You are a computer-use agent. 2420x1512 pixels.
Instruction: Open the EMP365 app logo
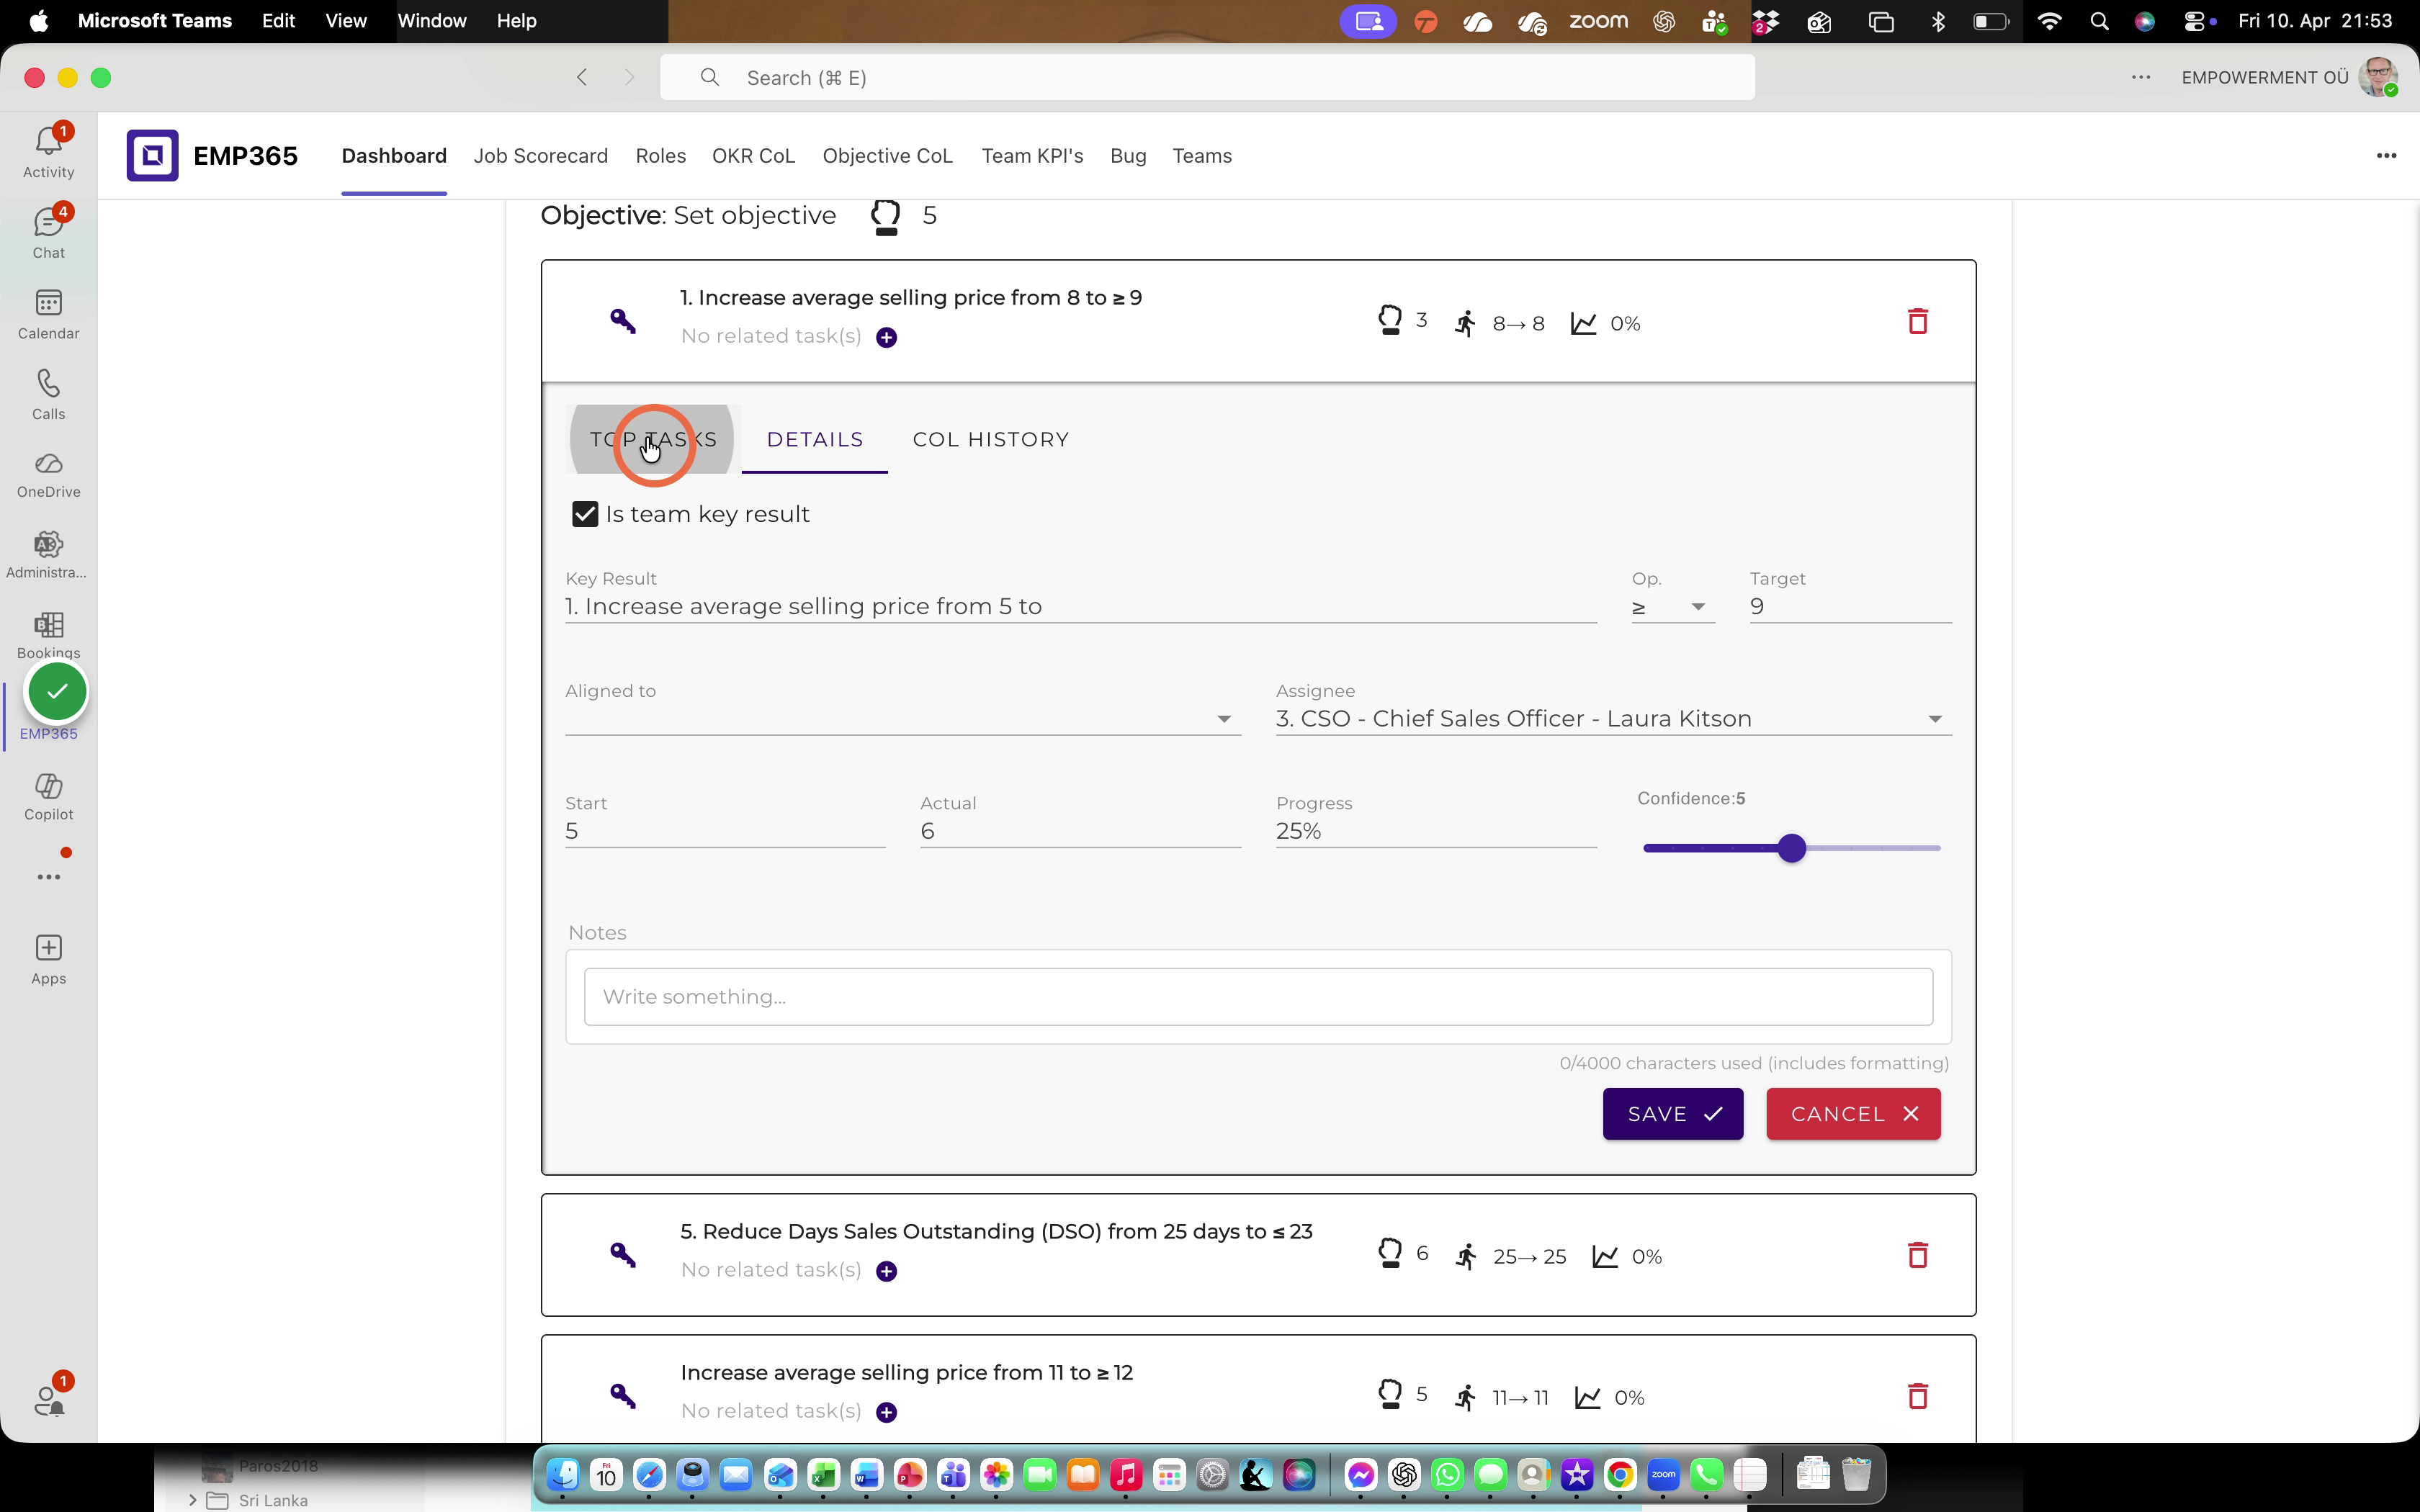pyautogui.click(x=152, y=155)
